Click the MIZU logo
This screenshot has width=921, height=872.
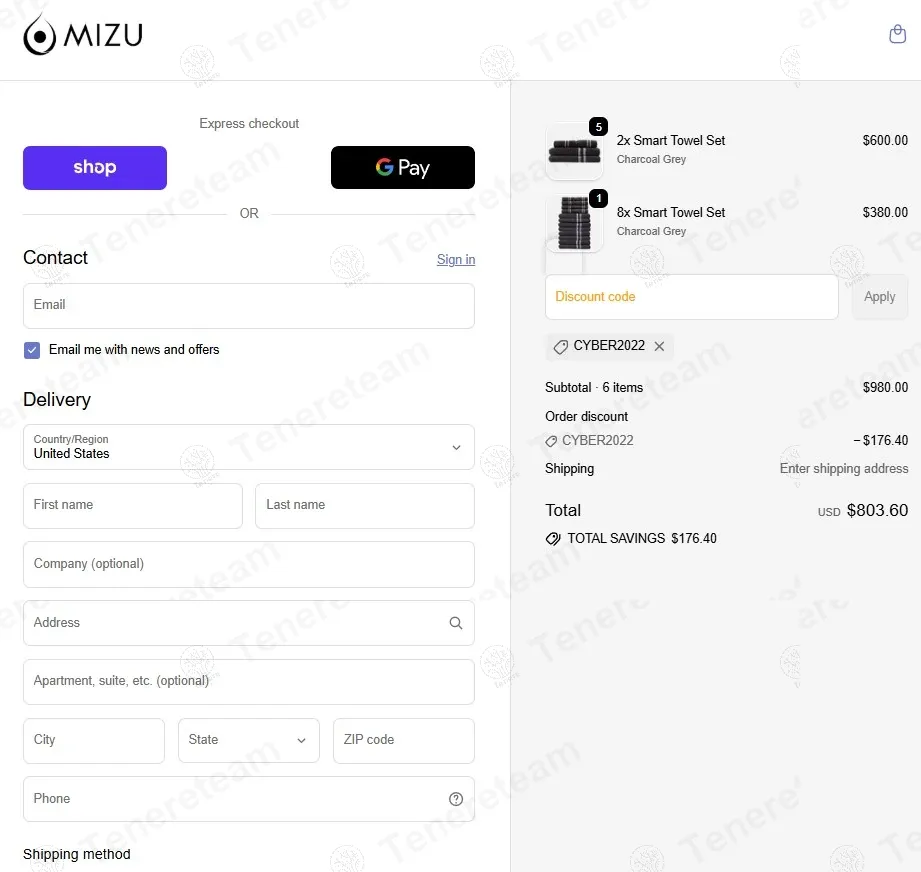(83, 35)
